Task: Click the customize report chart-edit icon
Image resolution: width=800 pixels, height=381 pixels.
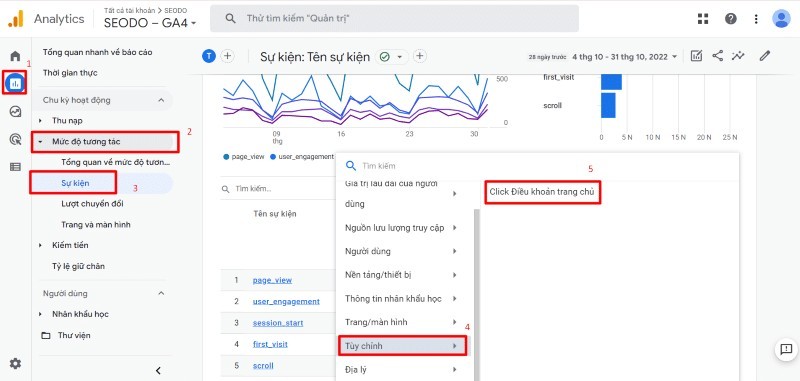Action: [696, 56]
